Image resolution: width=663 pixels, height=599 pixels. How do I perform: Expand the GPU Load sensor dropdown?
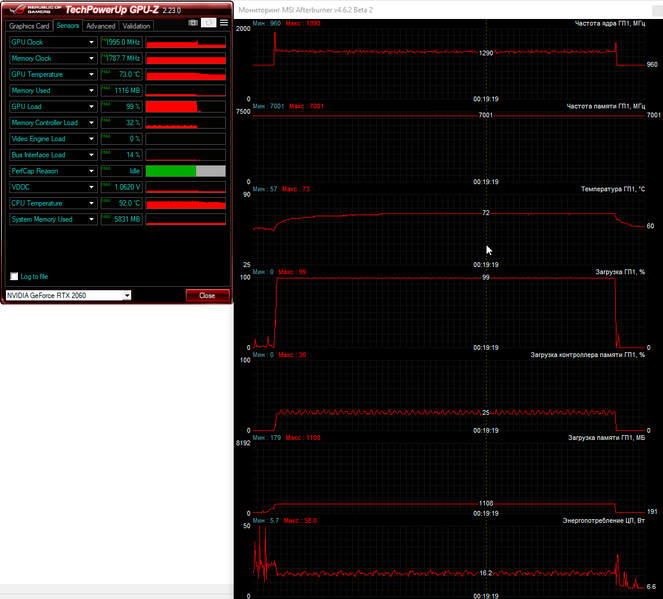(91, 107)
